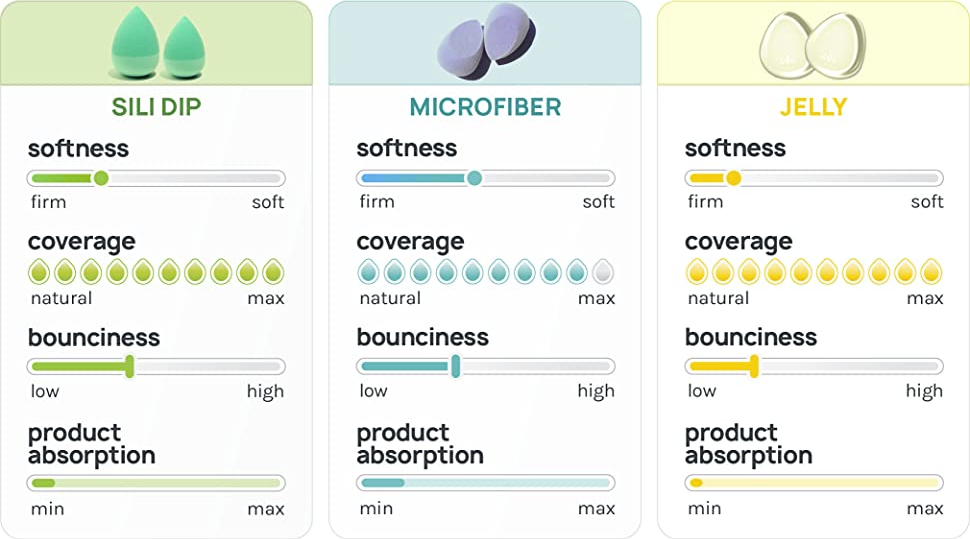Click the Microfiber softness slider handle
Viewport: 970px width, 539px height.
474,179
